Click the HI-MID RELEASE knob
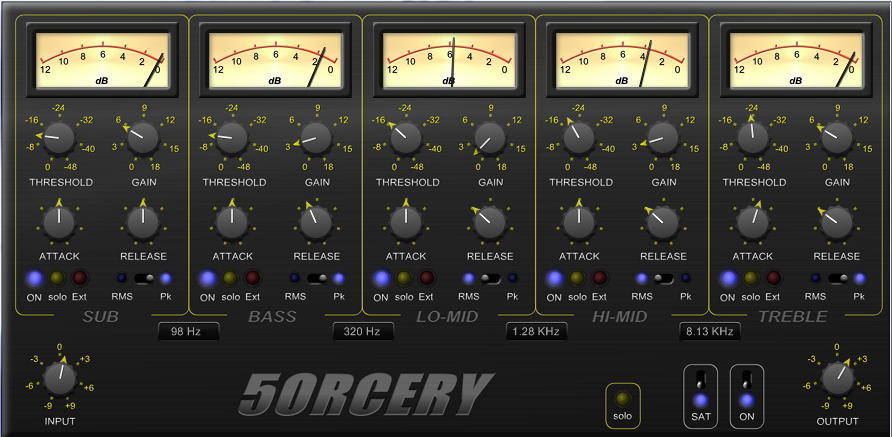The width and height of the screenshot is (892, 437). coord(663,222)
